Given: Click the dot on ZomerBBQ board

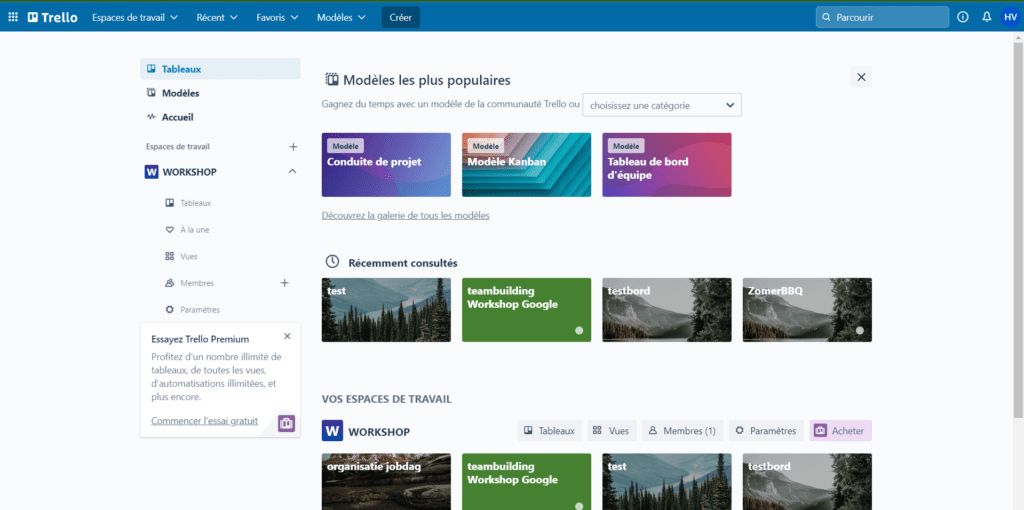Looking at the screenshot, I should click(859, 330).
